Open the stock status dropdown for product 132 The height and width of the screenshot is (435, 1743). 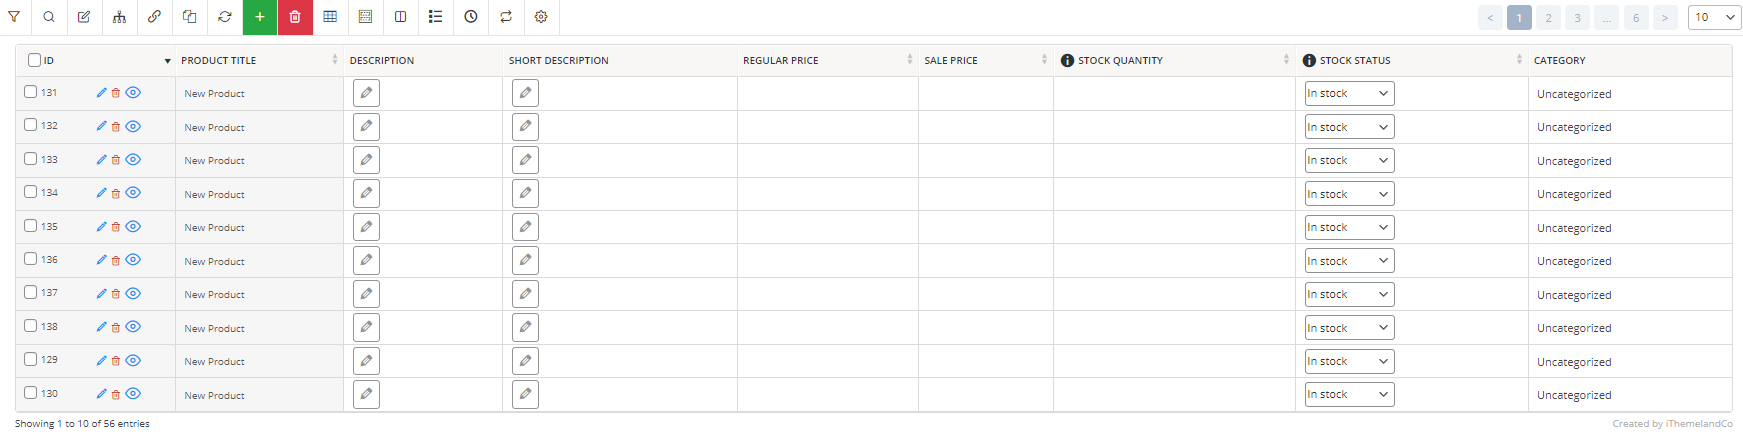coord(1349,127)
